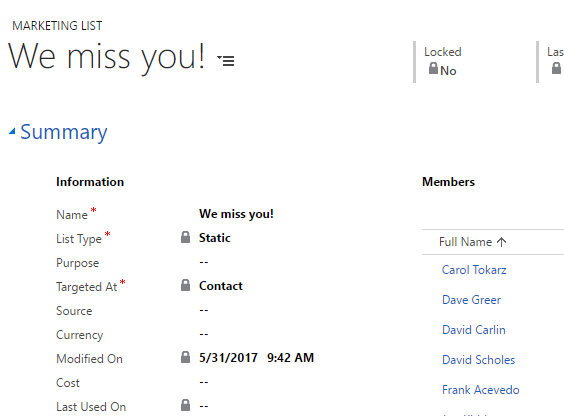The width and height of the screenshot is (564, 416).
Task: Open the David Scholes contact
Action: tap(478, 360)
